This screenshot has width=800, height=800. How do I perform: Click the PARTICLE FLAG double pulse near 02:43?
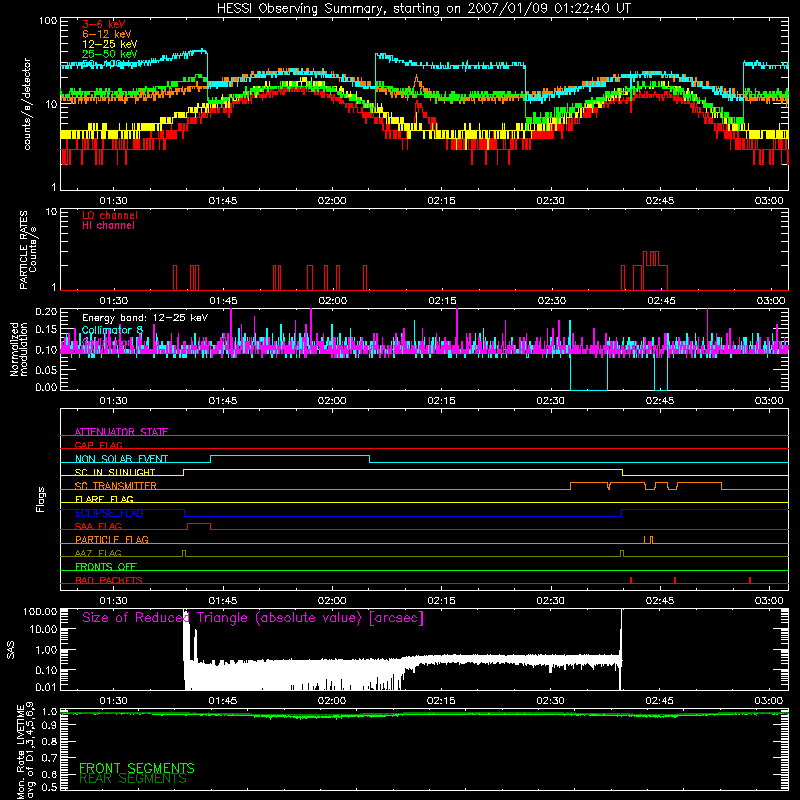(x=648, y=539)
